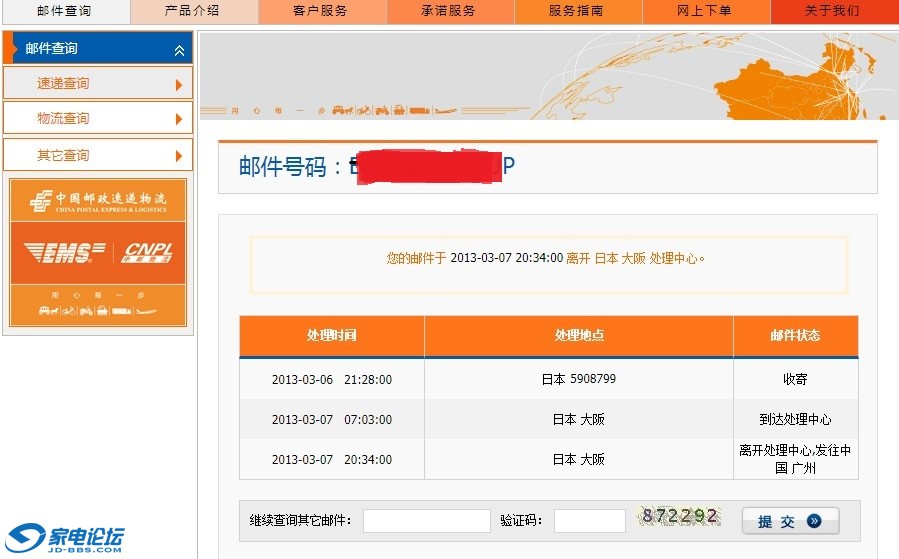Viewport: 899px width, 559px height.
Task: Select the 承诺服务 navigation tab
Action: click(x=449, y=11)
